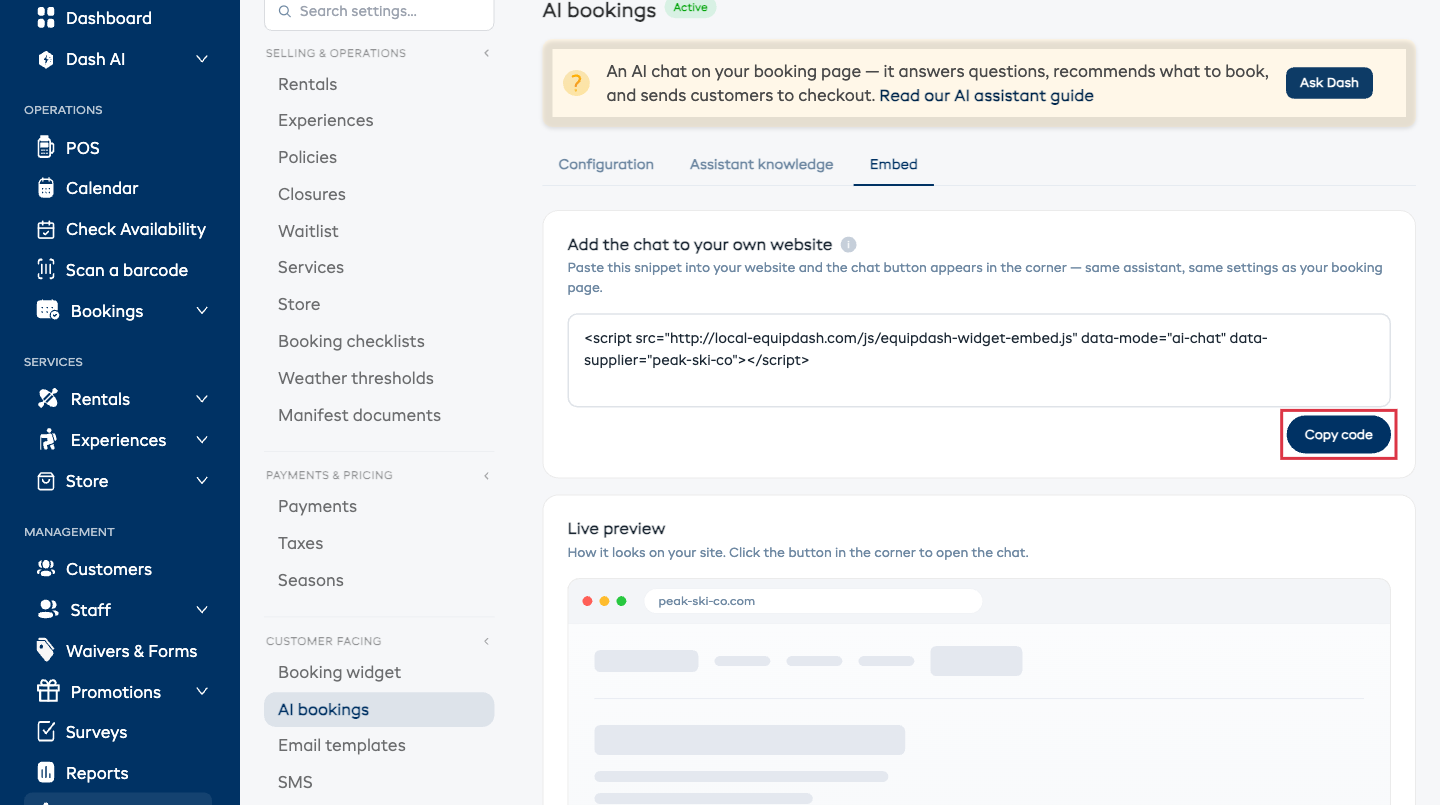Click the Store shopping bag icon
Viewport: 1440px width, 805px height.
tap(46, 481)
